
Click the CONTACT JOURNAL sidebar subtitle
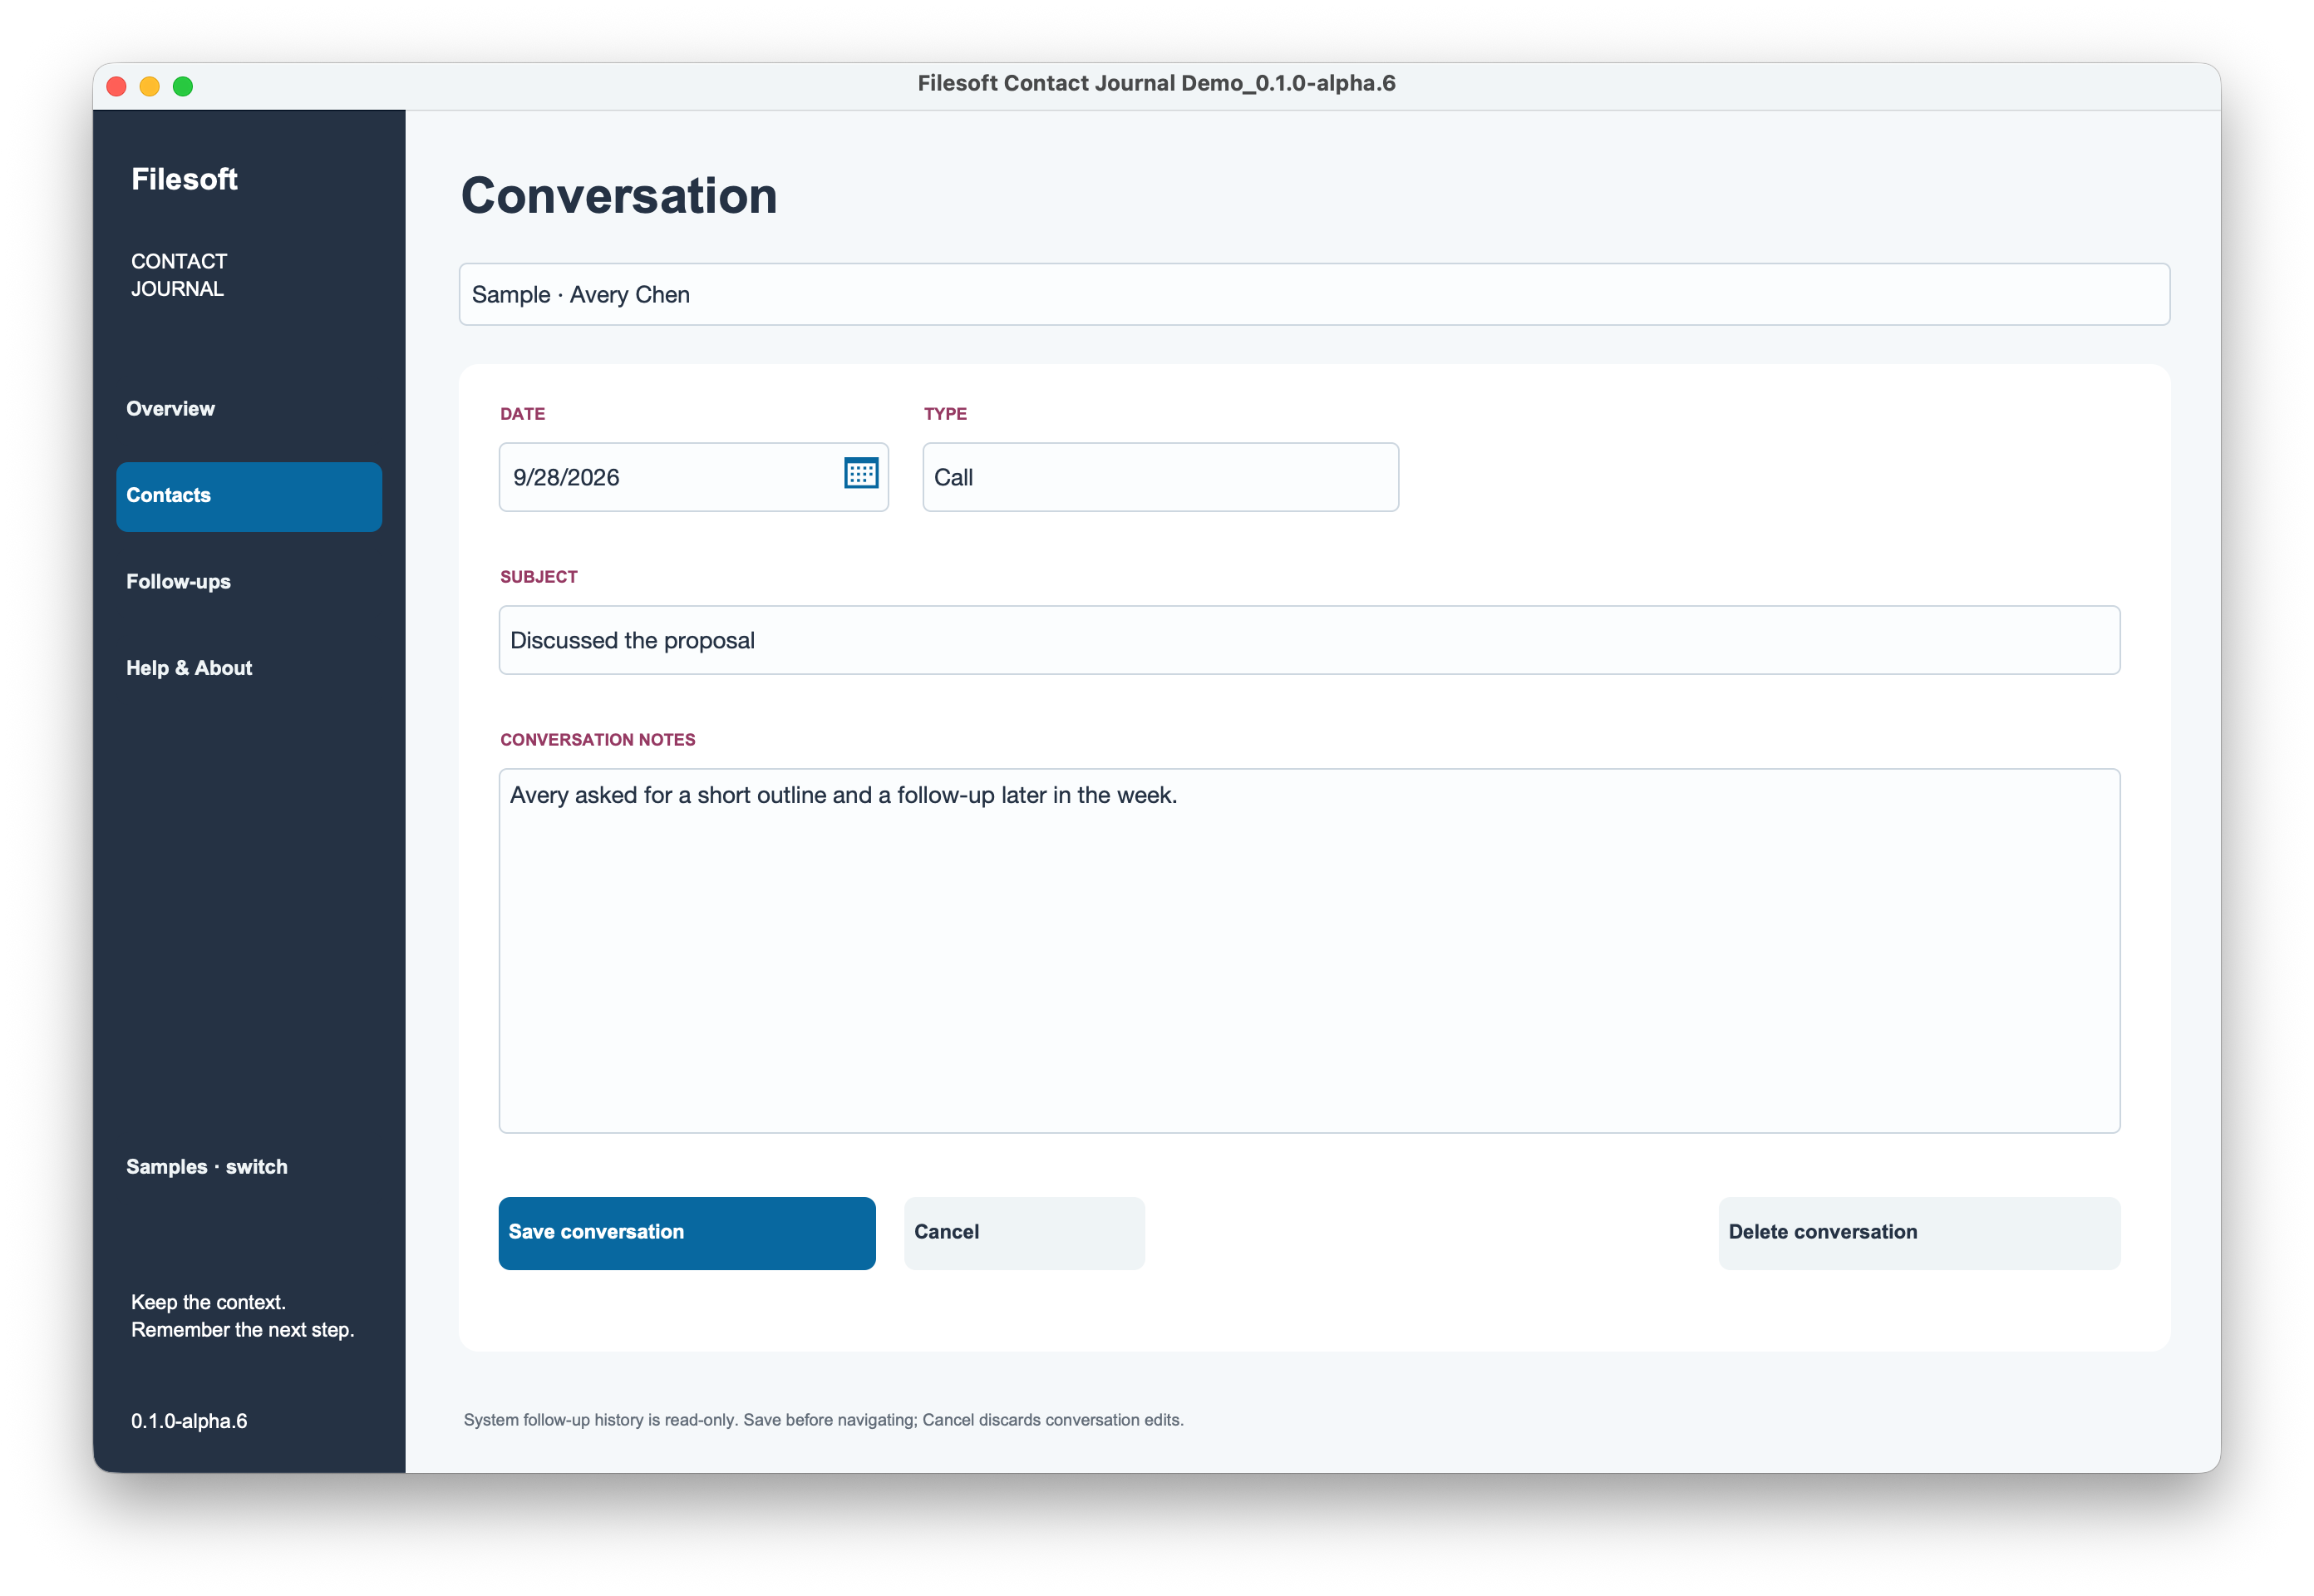179,275
